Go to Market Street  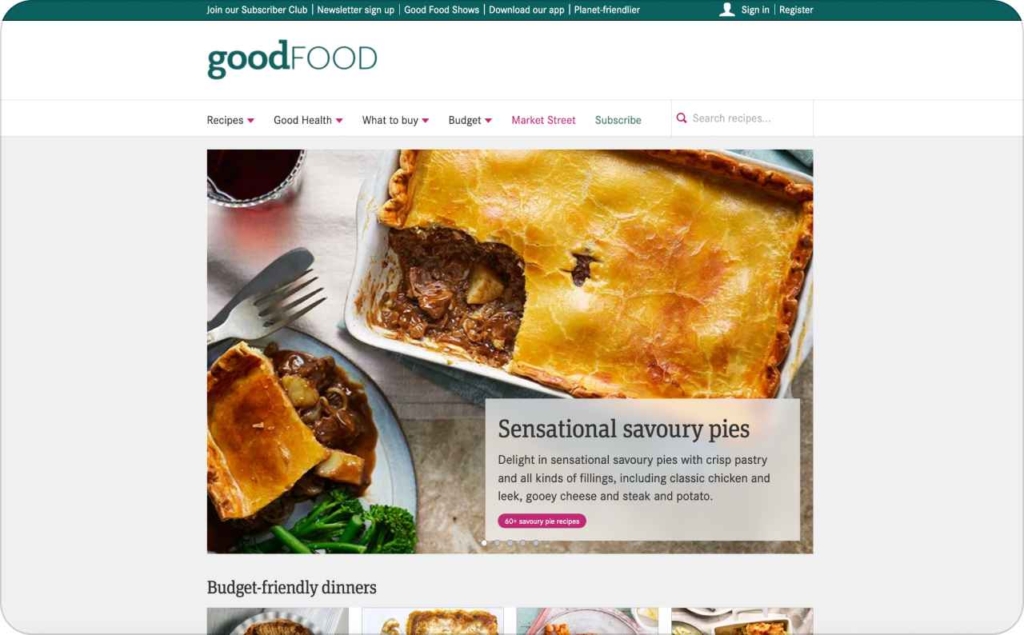click(543, 120)
